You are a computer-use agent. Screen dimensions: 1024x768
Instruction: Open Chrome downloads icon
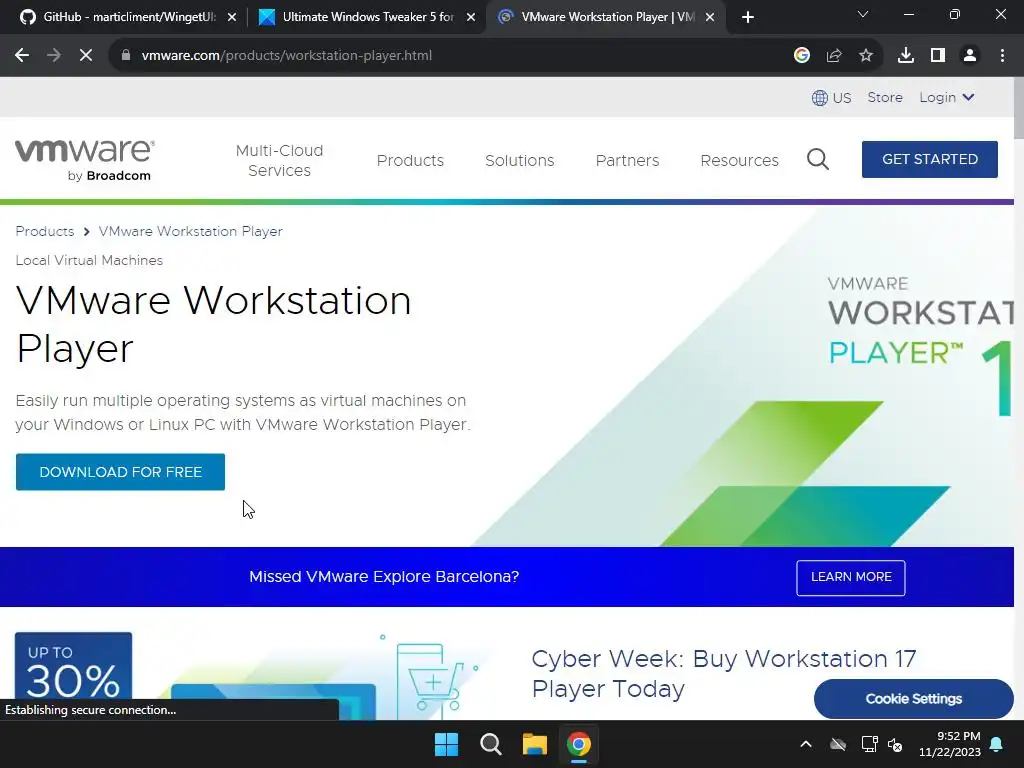pos(906,56)
